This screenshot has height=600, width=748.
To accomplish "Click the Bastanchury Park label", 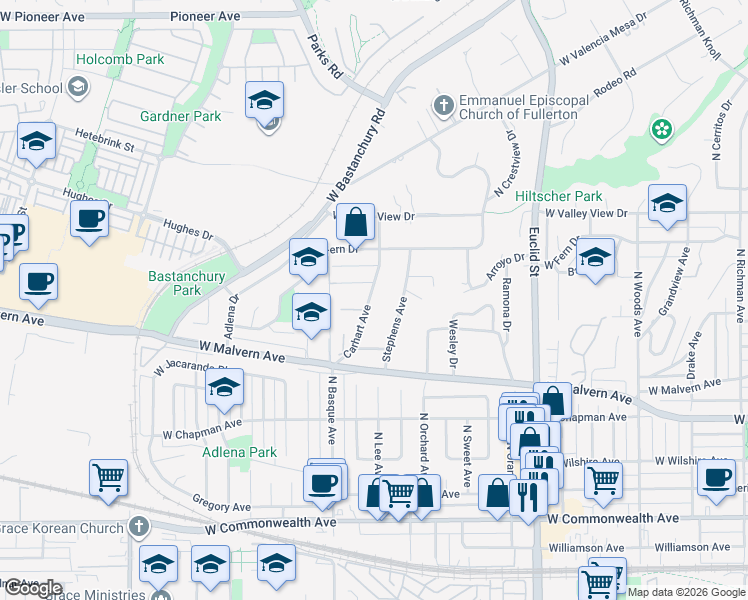I will 187,283.
